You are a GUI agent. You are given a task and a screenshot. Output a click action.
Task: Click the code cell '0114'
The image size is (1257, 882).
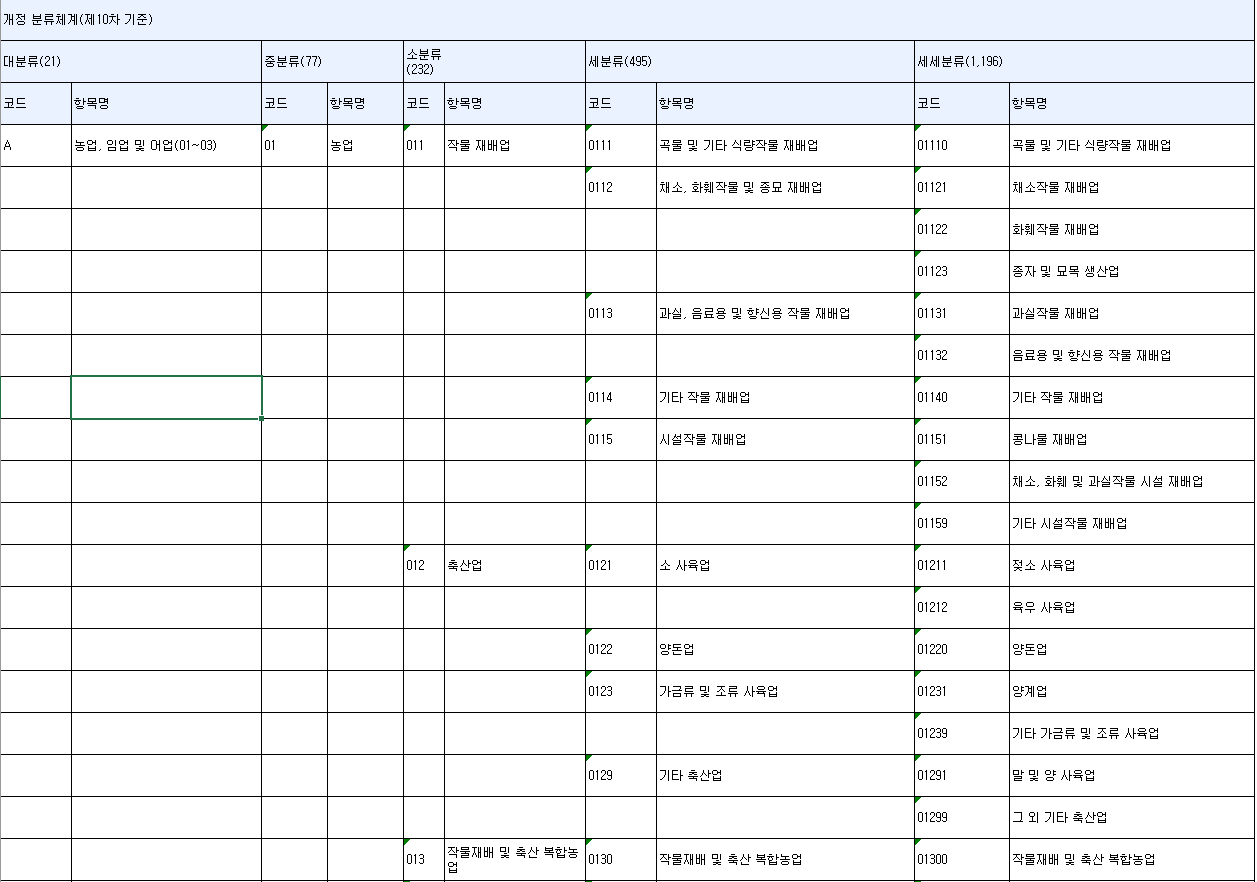pos(620,397)
